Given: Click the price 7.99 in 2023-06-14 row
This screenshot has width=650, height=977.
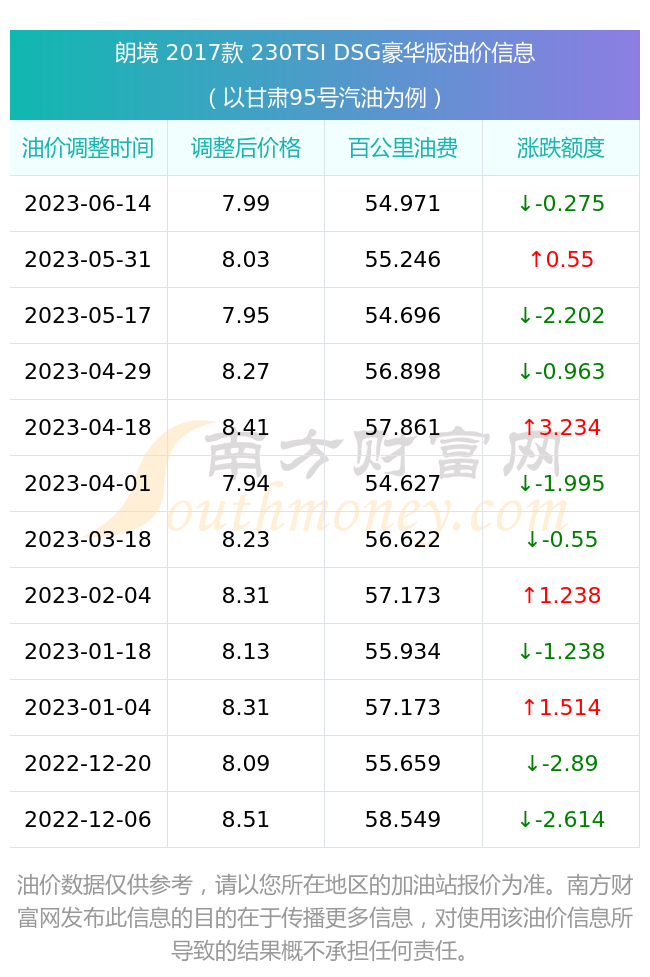Looking at the screenshot, I should coord(246,204).
